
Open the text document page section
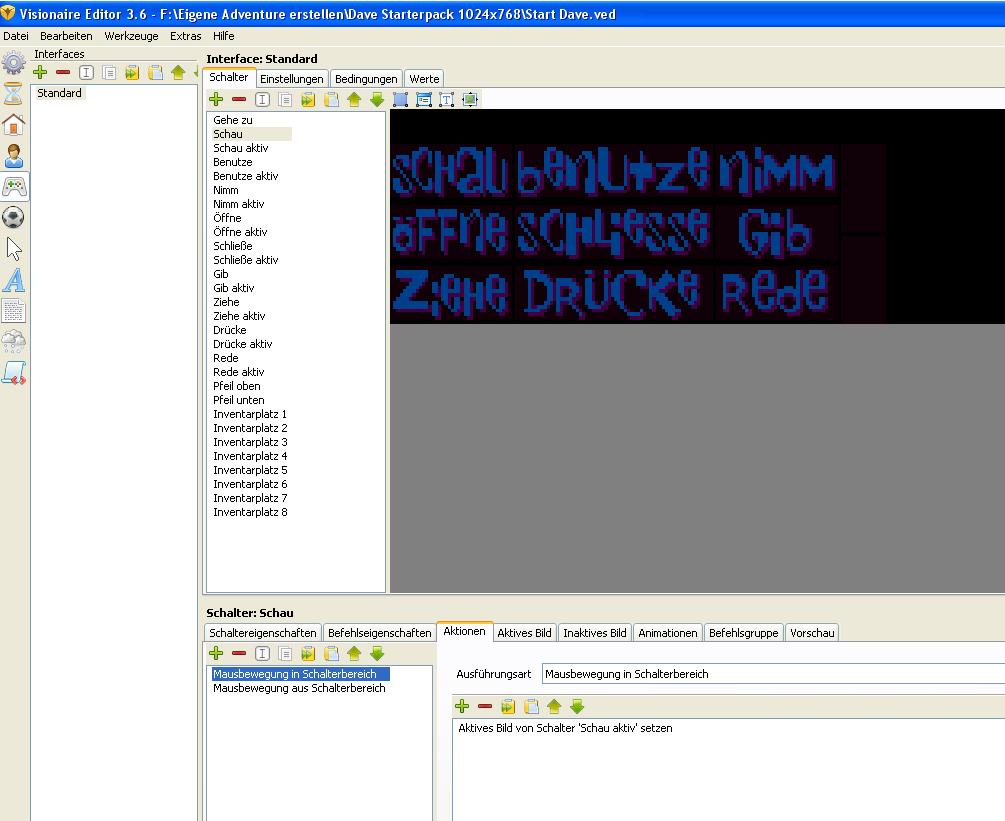coord(13,311)
